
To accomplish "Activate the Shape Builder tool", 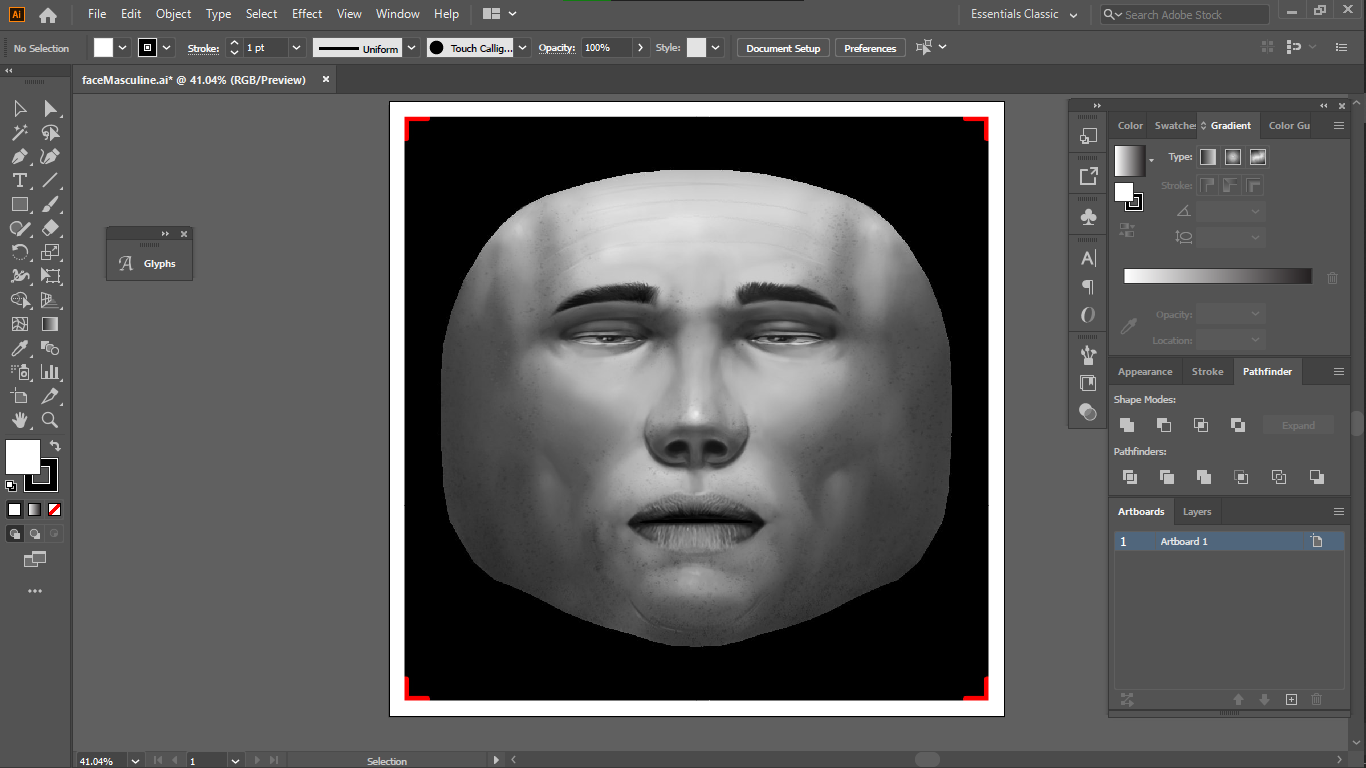I will [20, 300].
